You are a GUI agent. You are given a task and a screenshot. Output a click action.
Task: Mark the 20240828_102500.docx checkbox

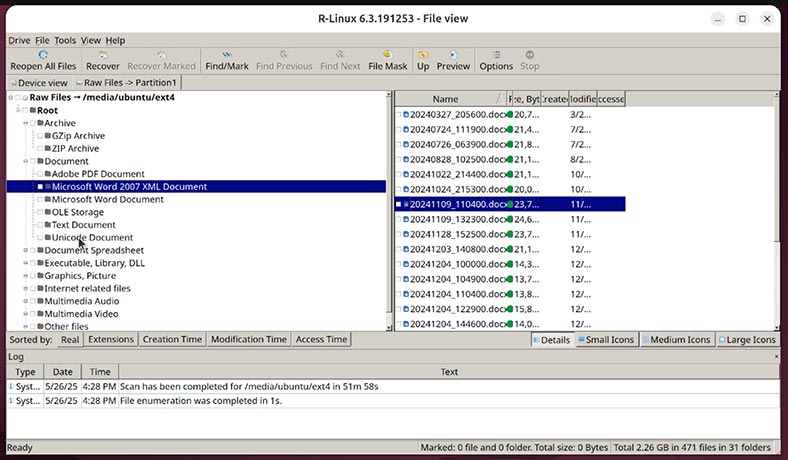click(399, 159)
